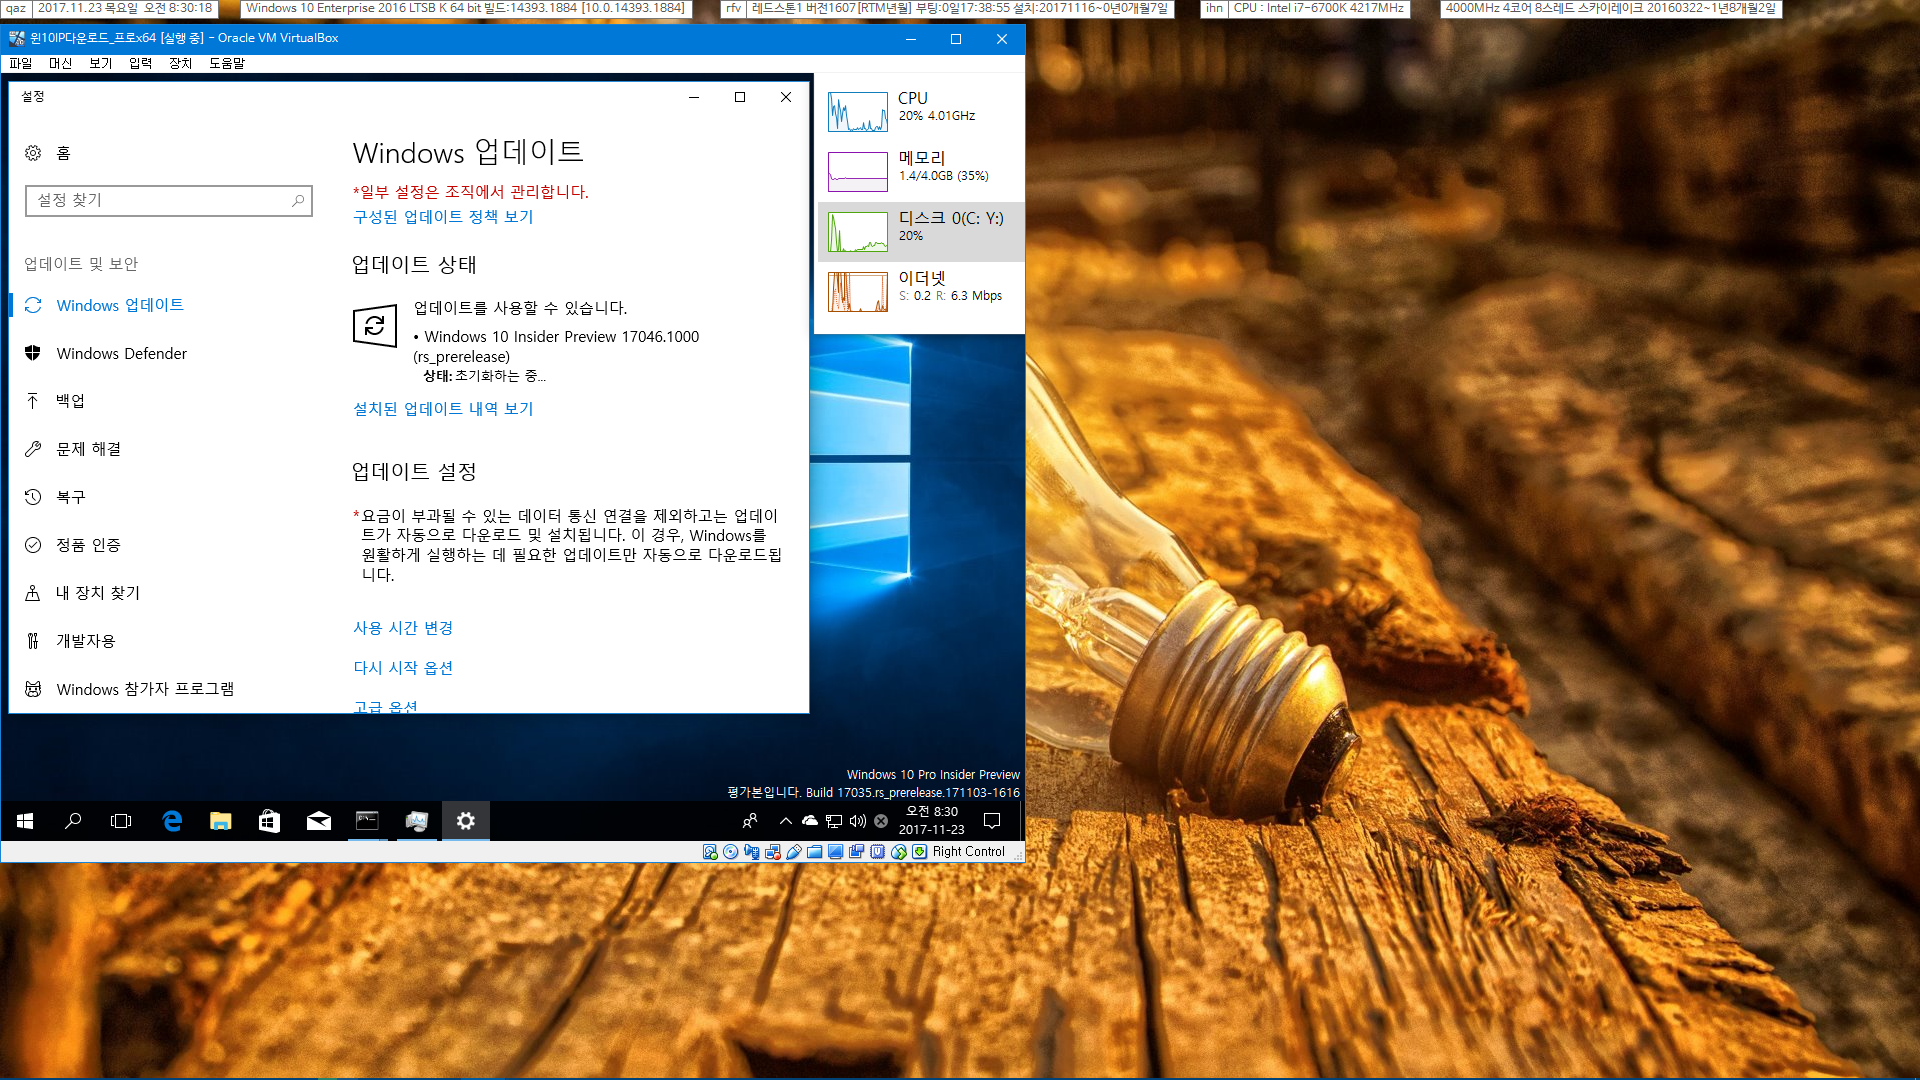
Task: Show hidden tray icons chevron
Action: pos(786,821)
